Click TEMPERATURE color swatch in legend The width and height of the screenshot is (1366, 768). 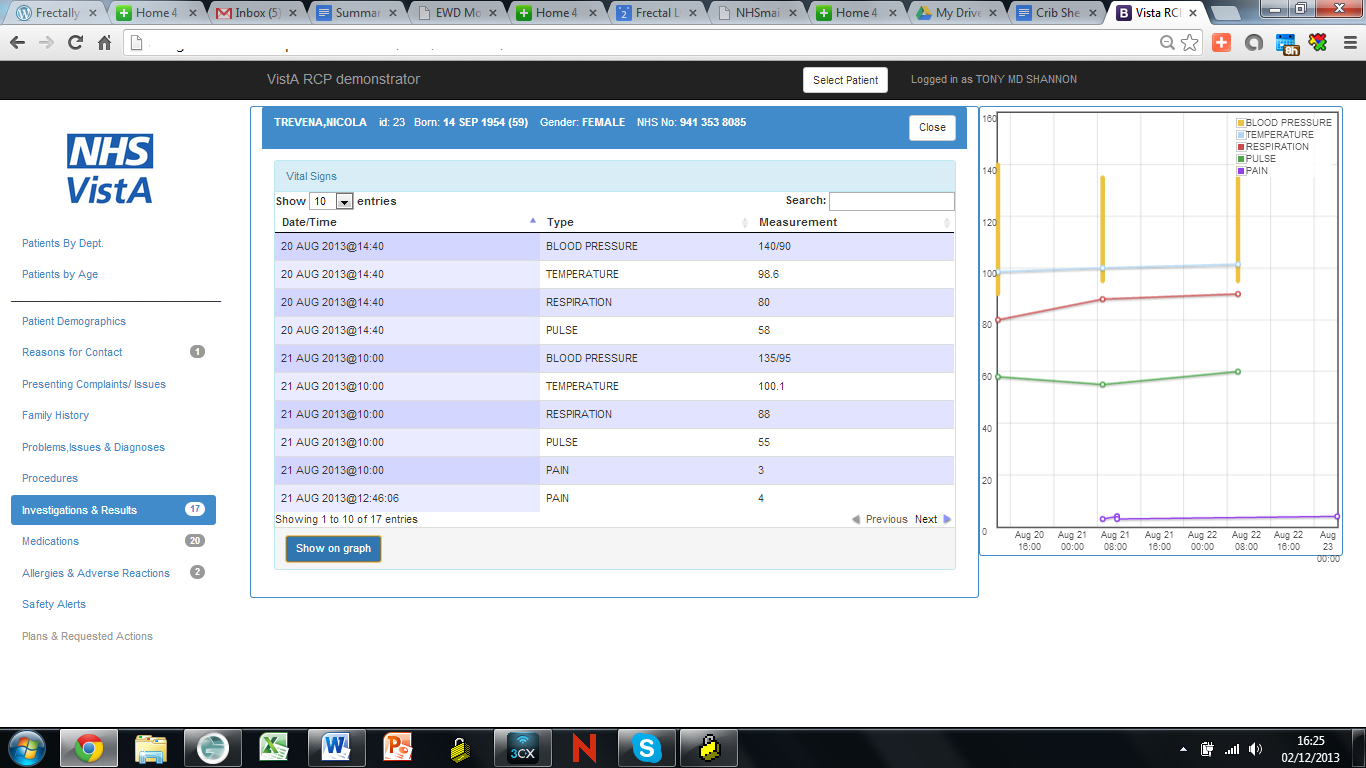coord(1241,135)
